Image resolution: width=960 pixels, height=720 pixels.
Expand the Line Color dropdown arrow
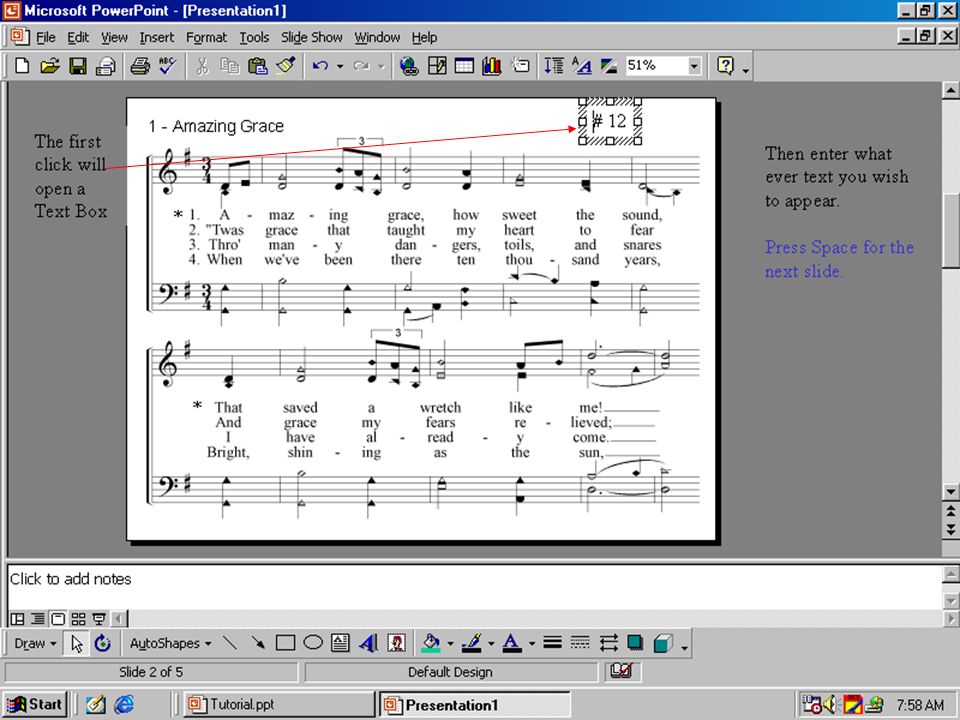[x=491, y=643]
